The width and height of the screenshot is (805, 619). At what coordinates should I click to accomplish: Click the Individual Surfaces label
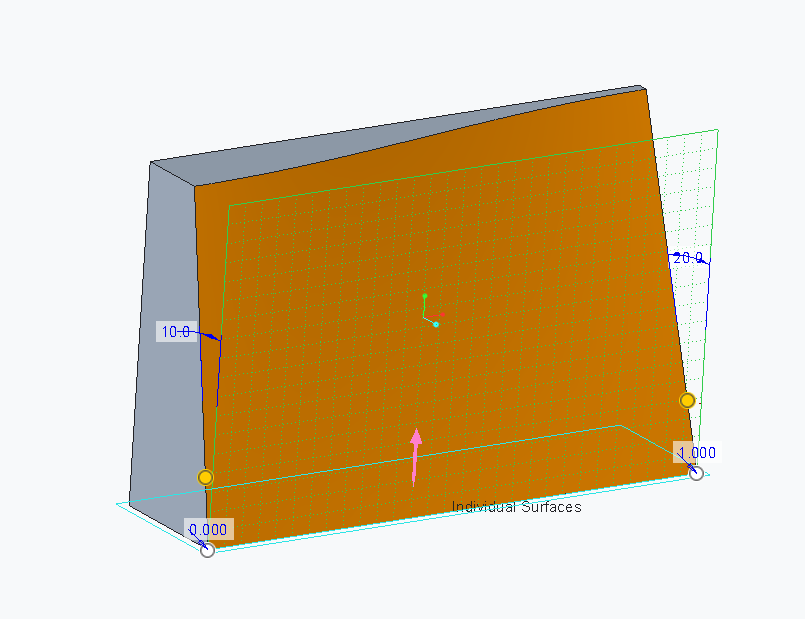pyautogui.click(x=515, y=507)
